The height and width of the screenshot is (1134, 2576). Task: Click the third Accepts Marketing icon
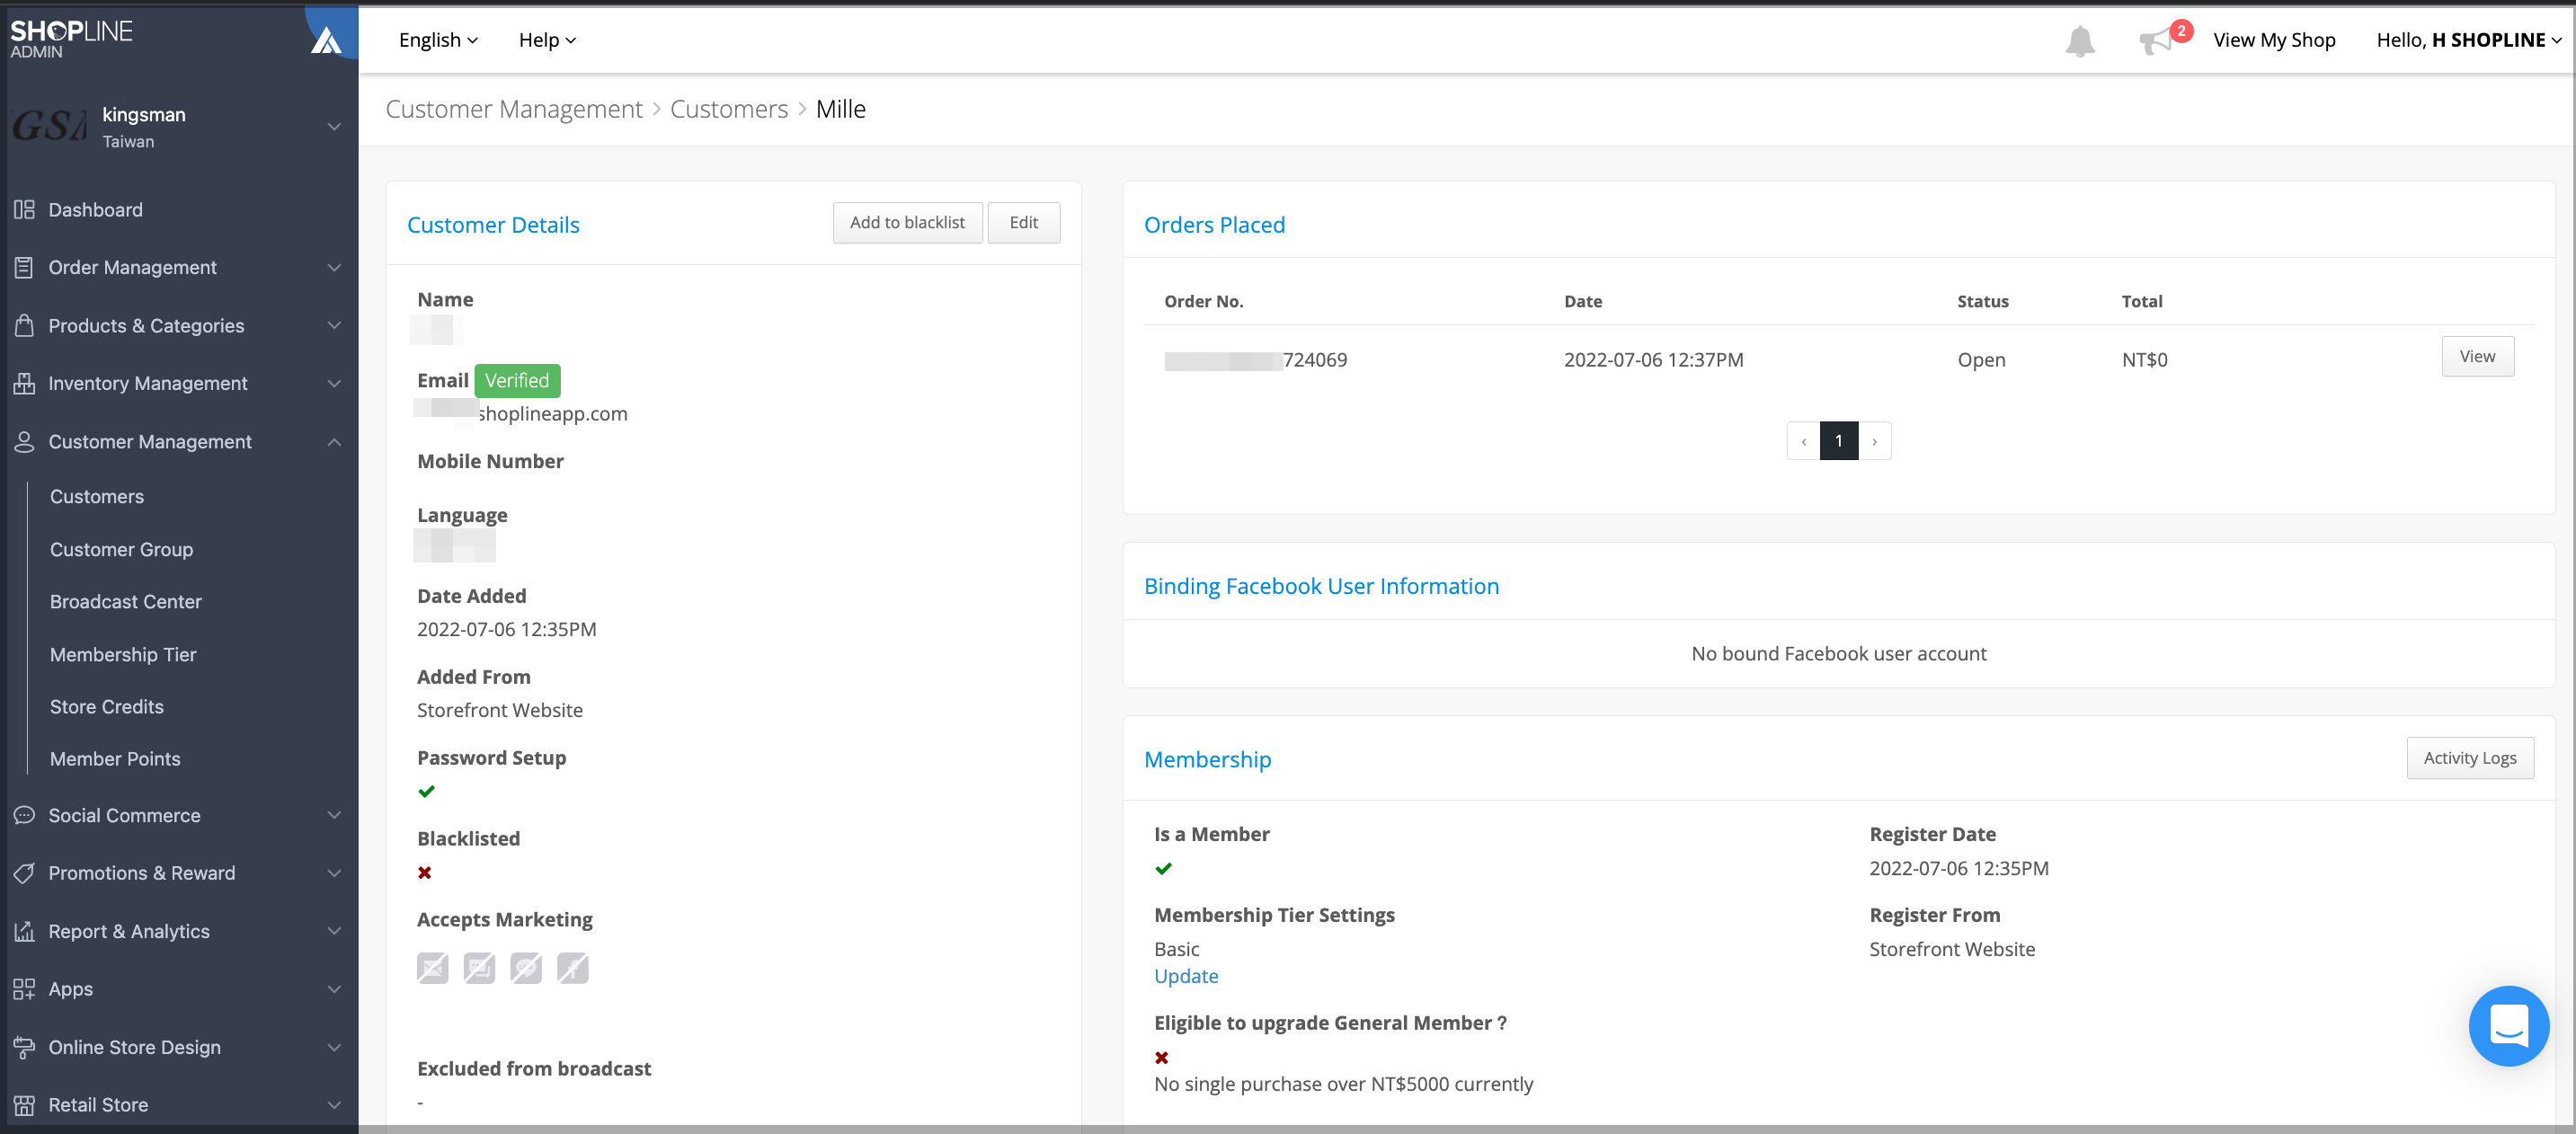pos(526,968)
